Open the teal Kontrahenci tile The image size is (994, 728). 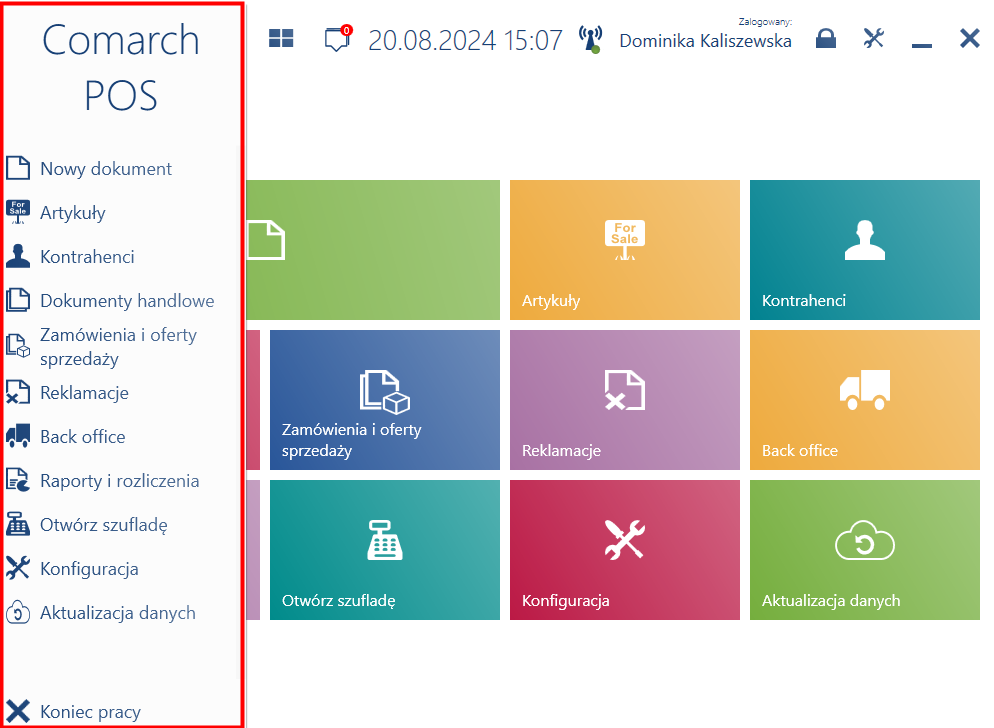pos(865,250)
